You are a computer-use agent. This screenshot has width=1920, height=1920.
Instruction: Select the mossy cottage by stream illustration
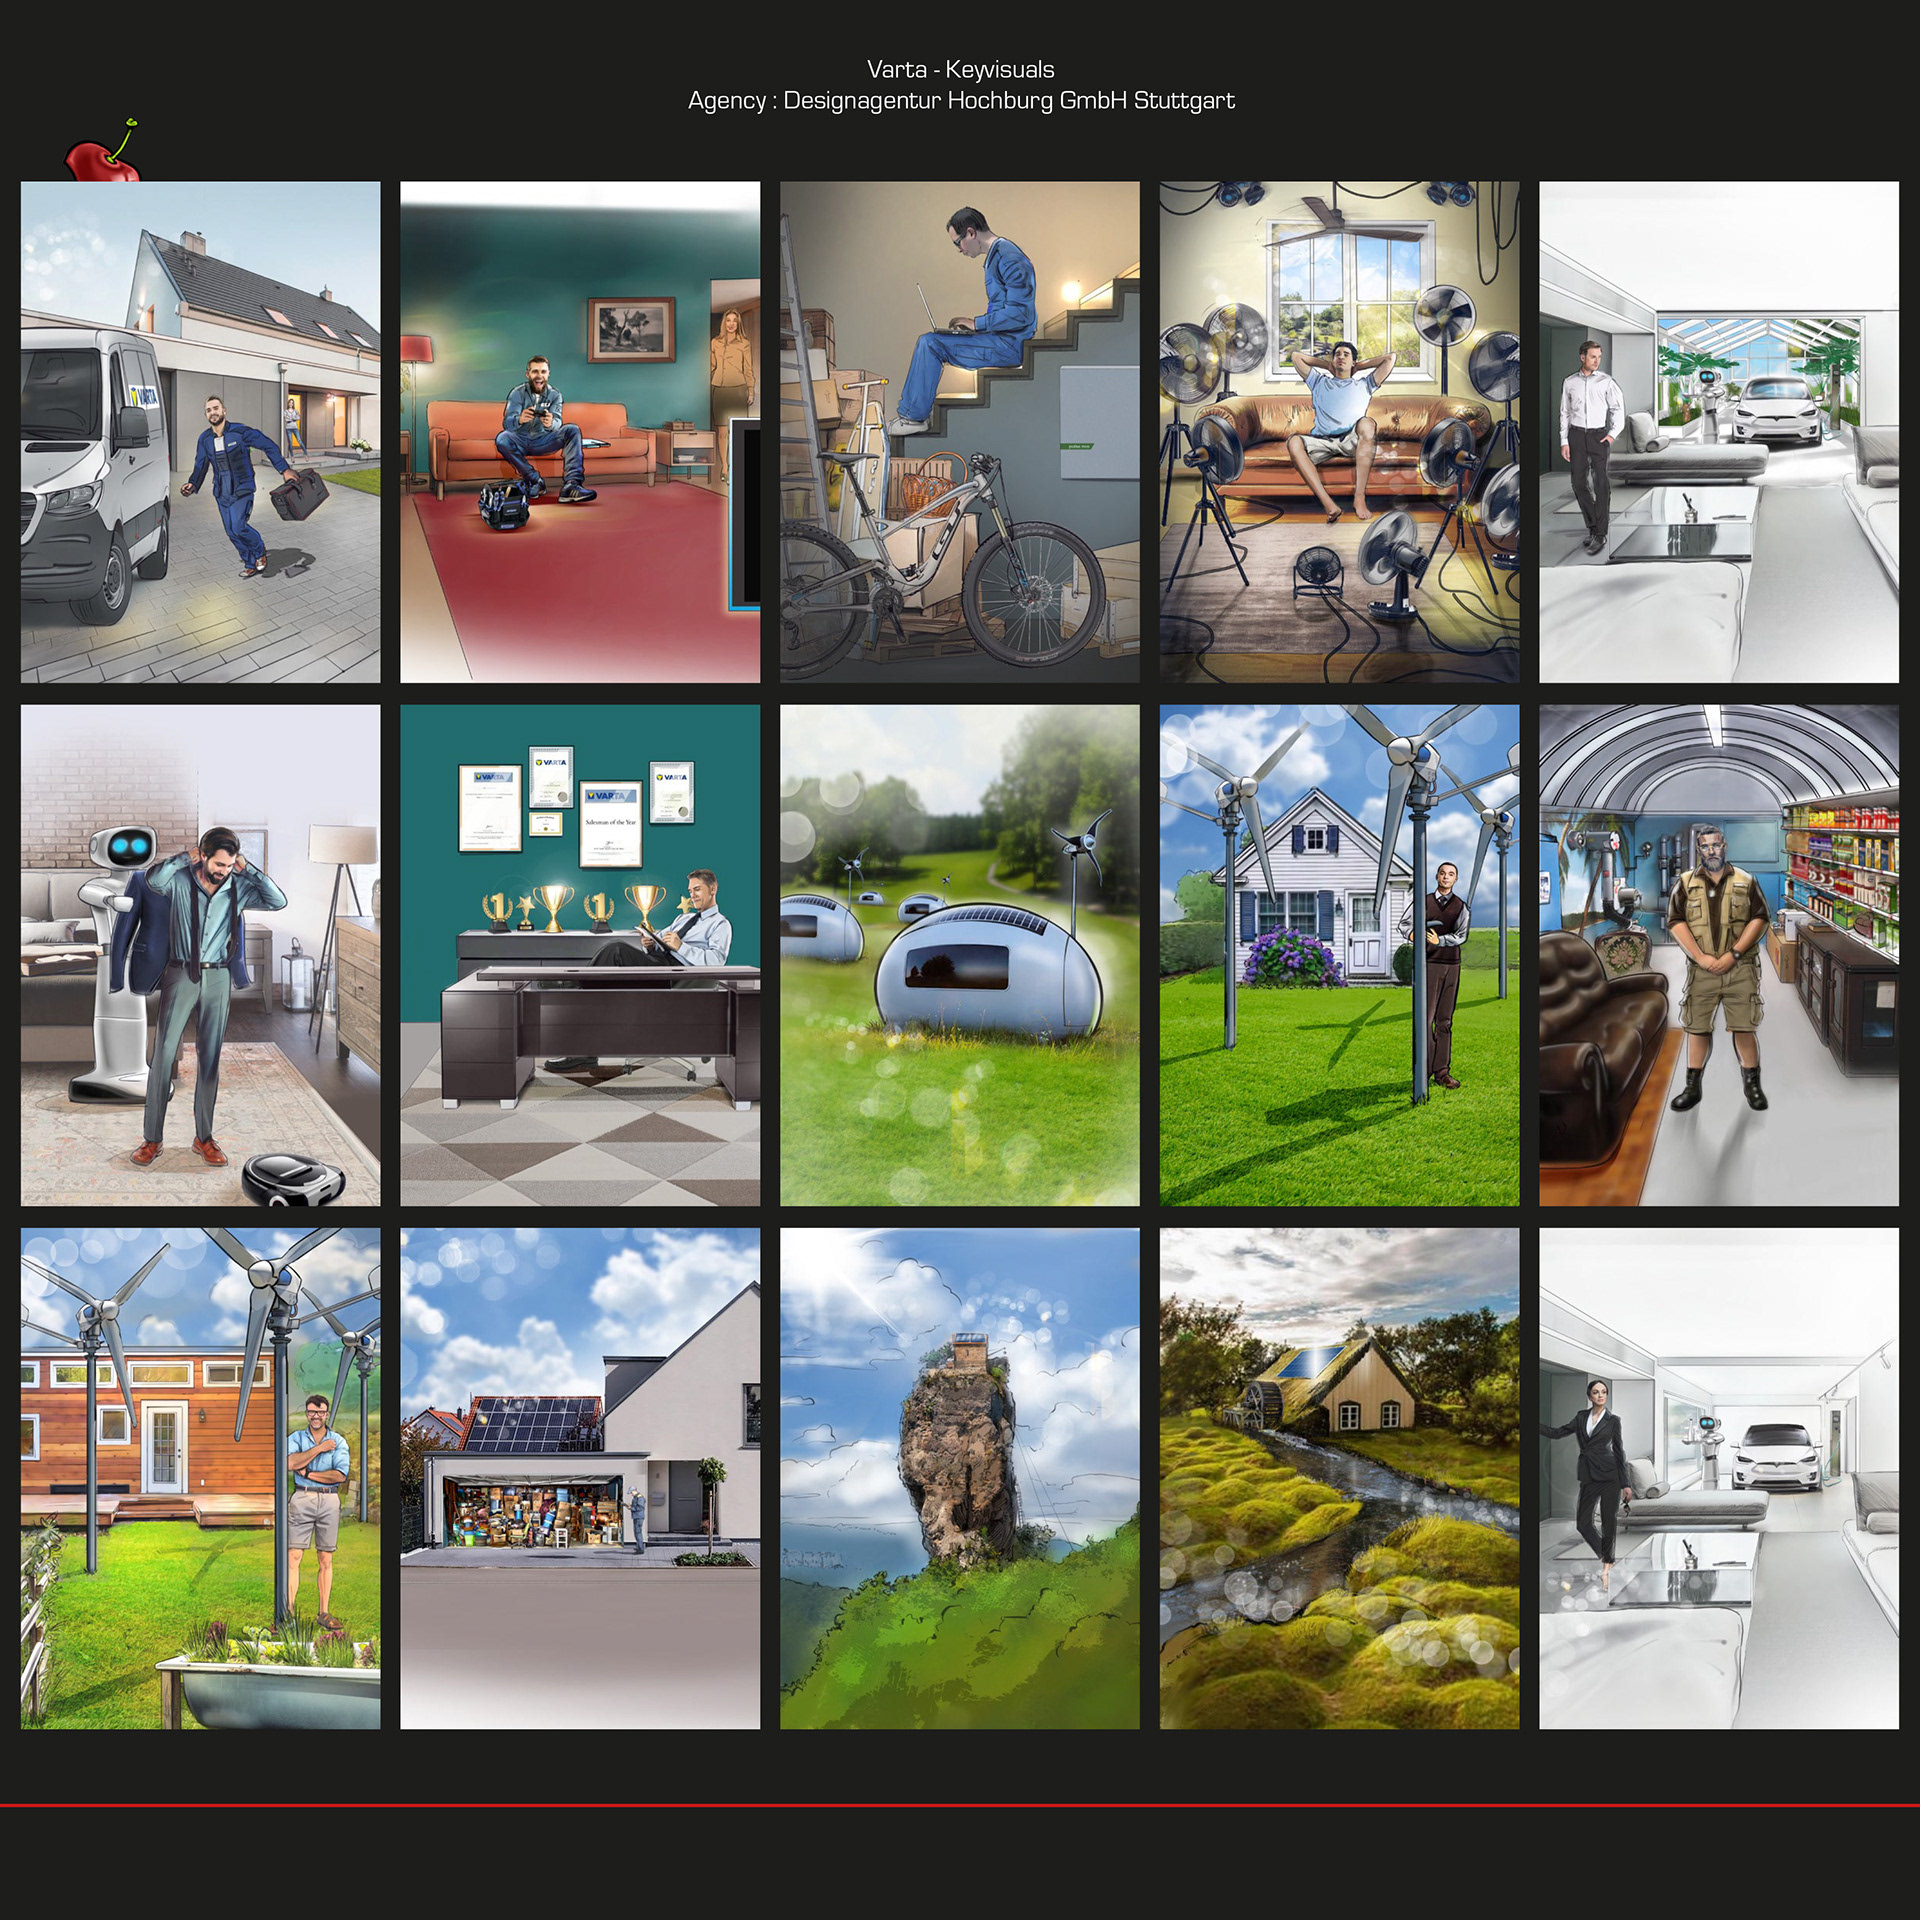1339,1478
